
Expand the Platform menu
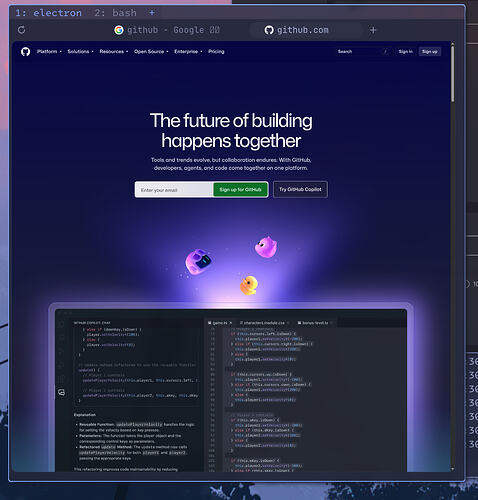point(49,52)
